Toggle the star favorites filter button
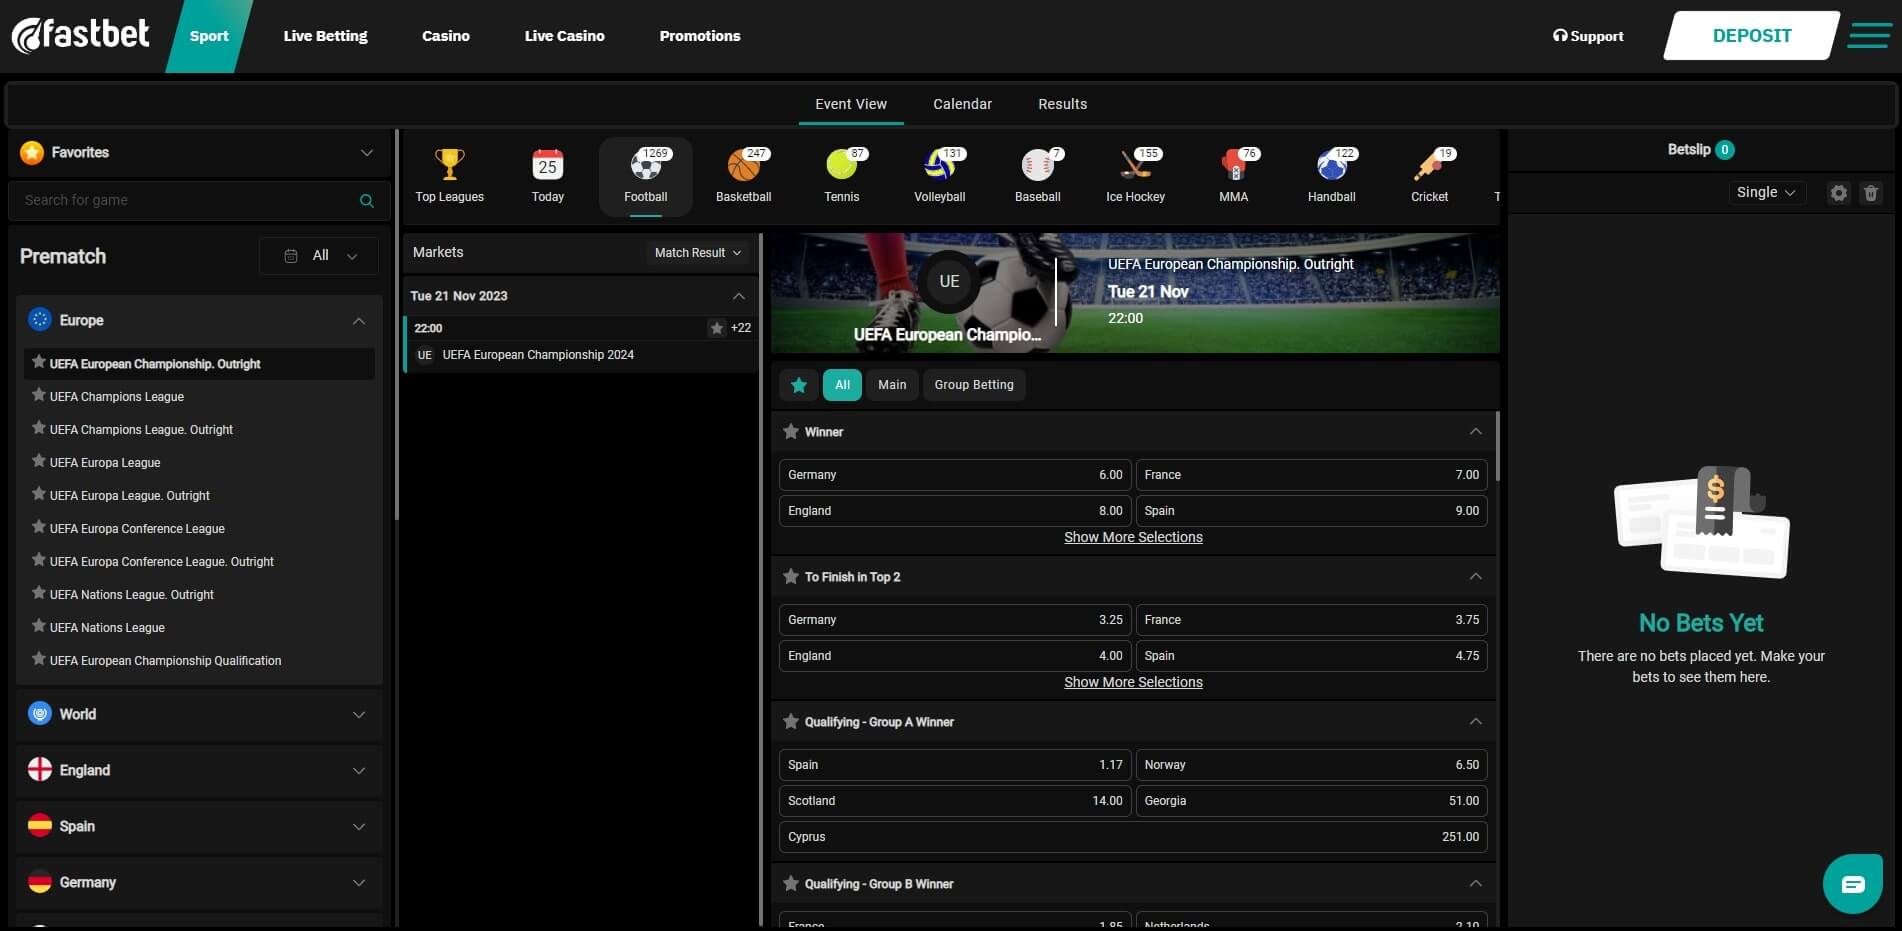Screen dimensions: 1902x931 click(x=798, y=385)
